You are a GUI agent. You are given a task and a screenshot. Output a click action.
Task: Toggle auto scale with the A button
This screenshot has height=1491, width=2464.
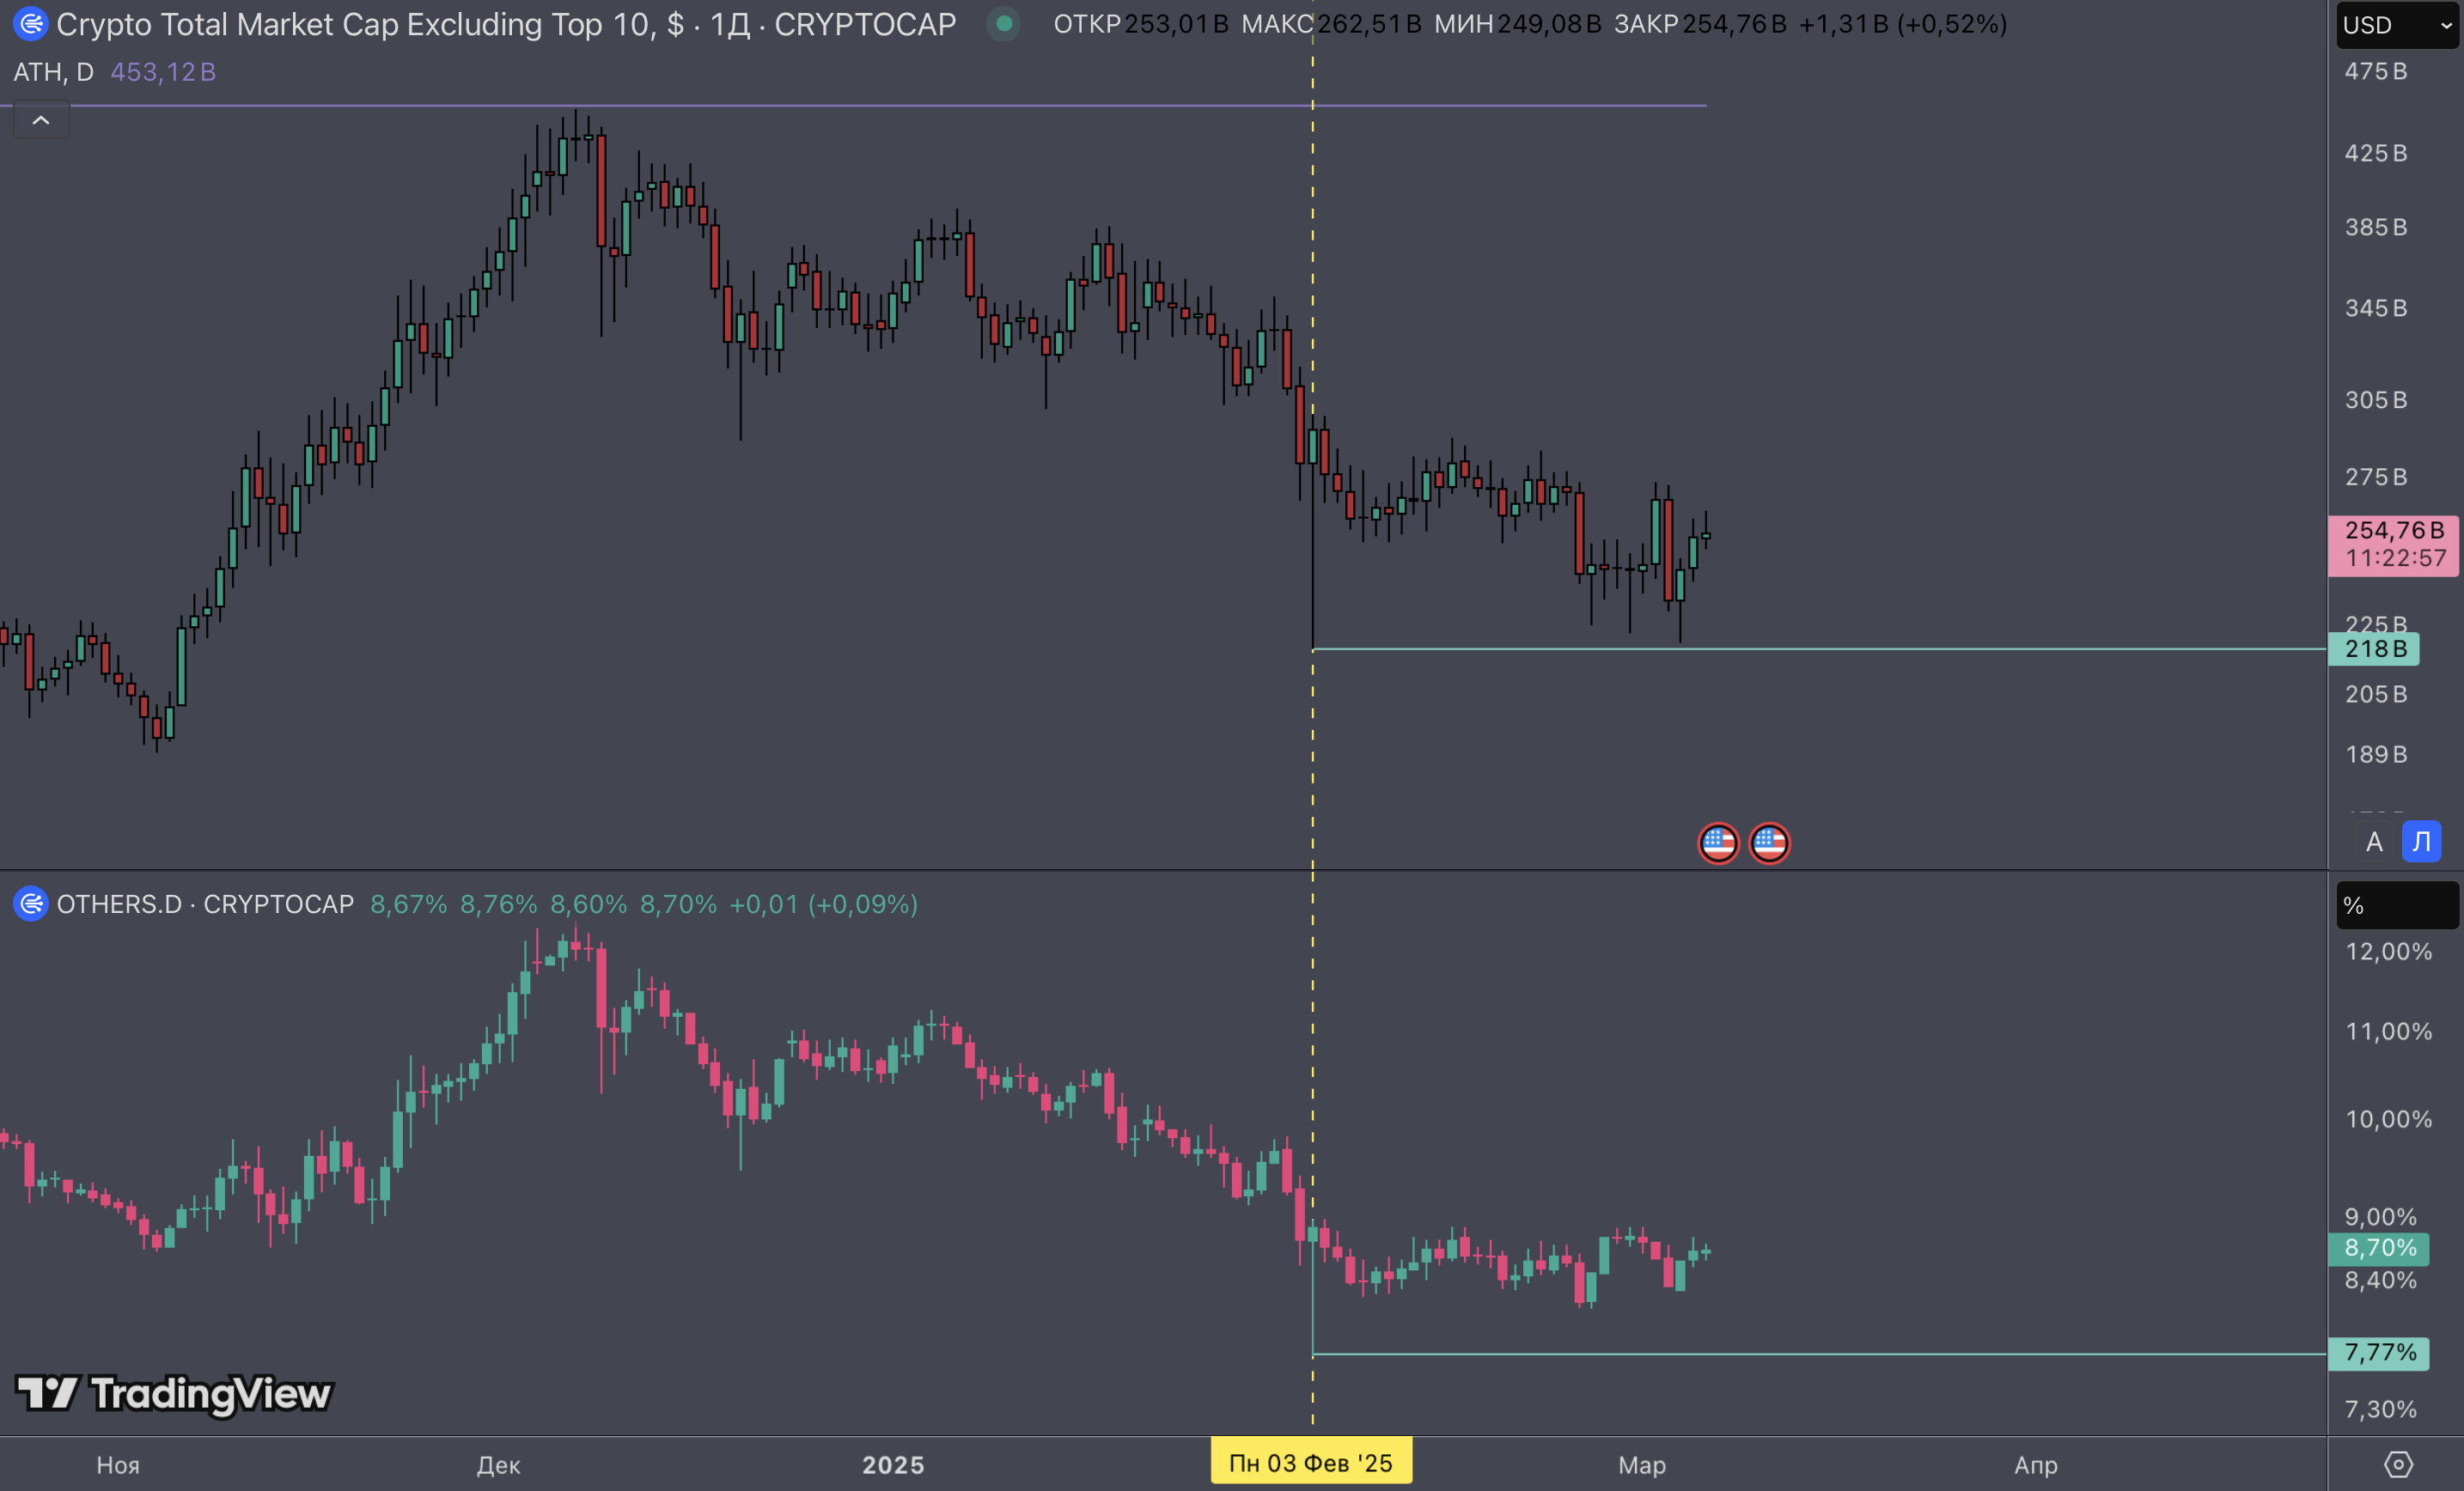[x=2374, y=842]
